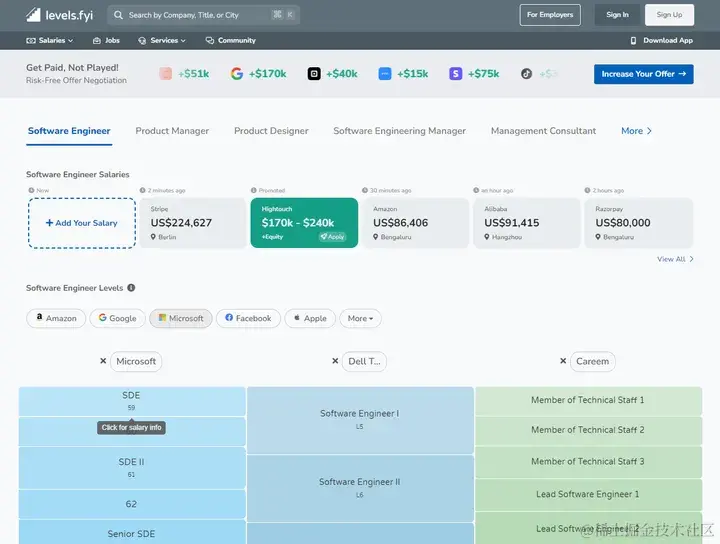The image size is (720, 544).
Task: Click the black square icon with +$40k
Action: (x=314, y=73)
